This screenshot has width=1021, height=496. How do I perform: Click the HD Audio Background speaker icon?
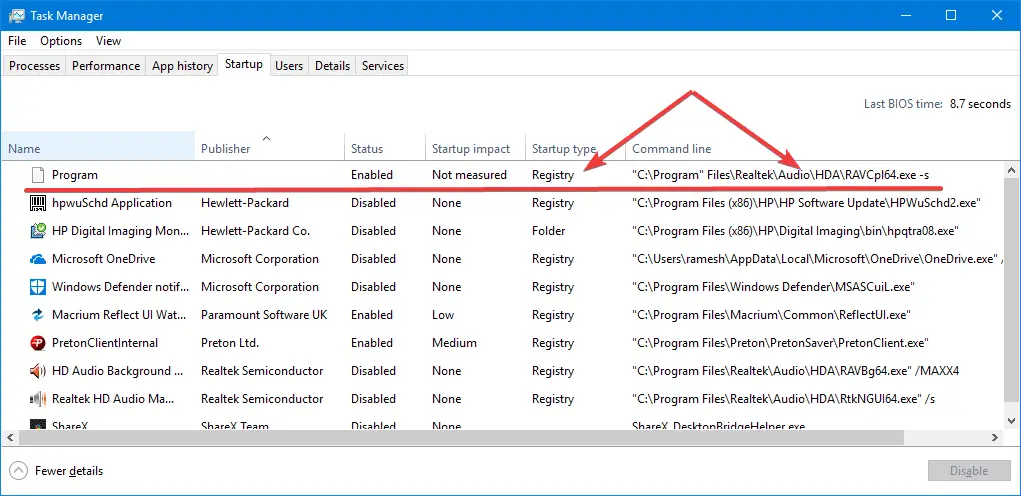[38, 370]
